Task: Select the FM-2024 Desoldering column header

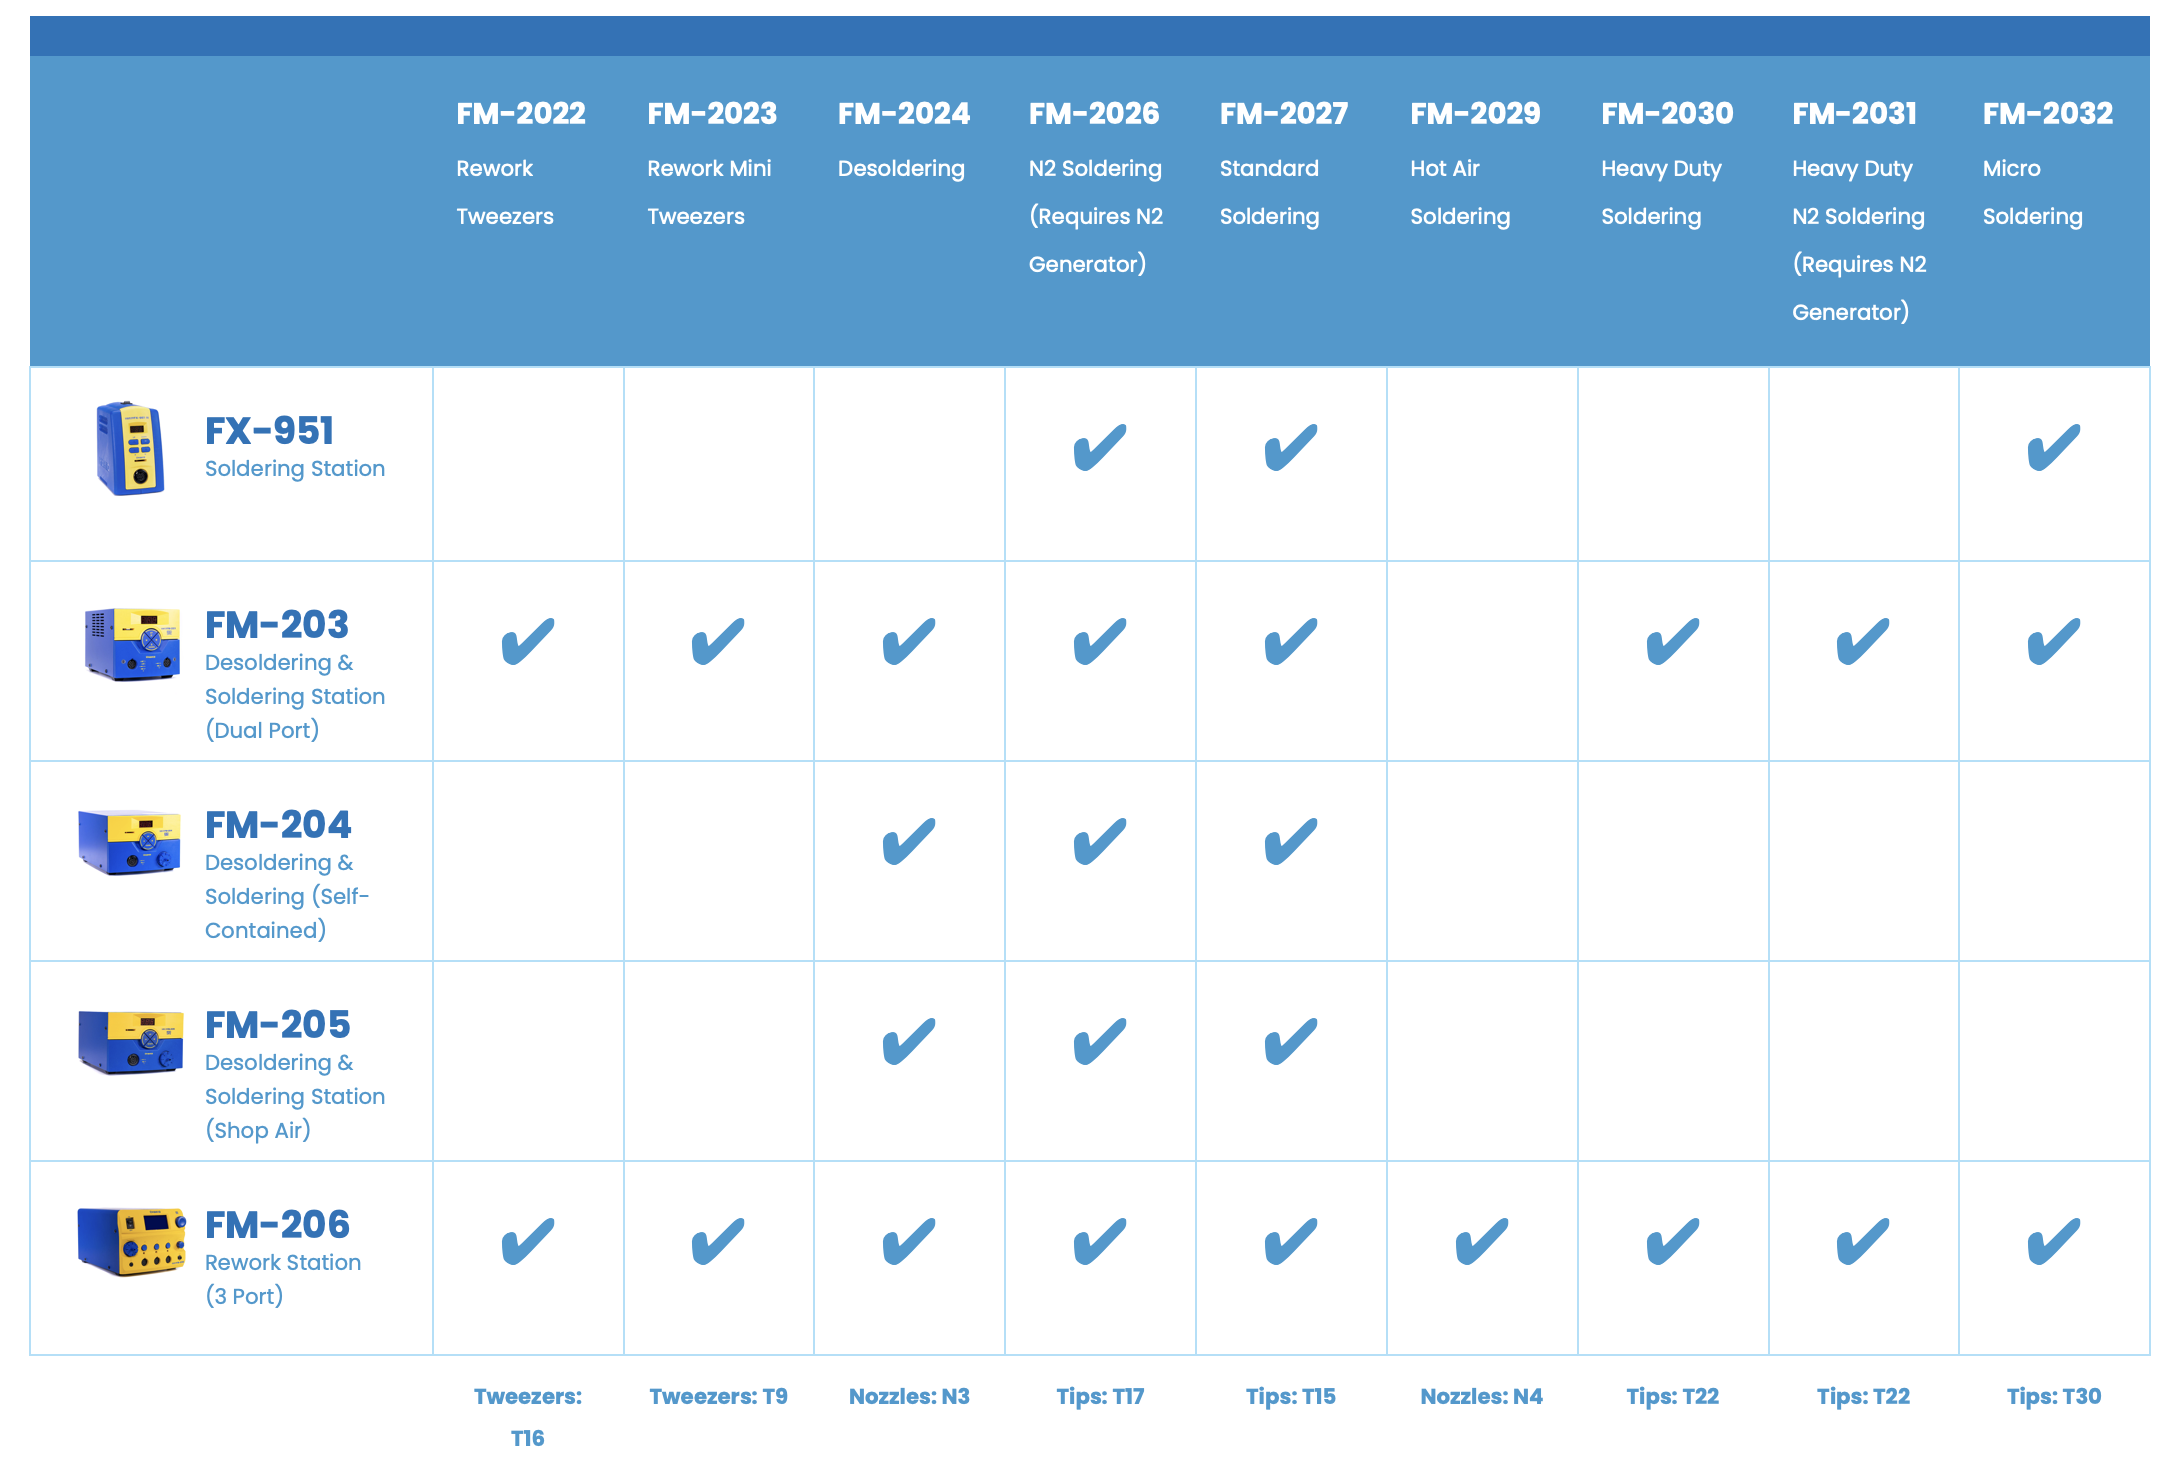Action: [x=904, y=140]
